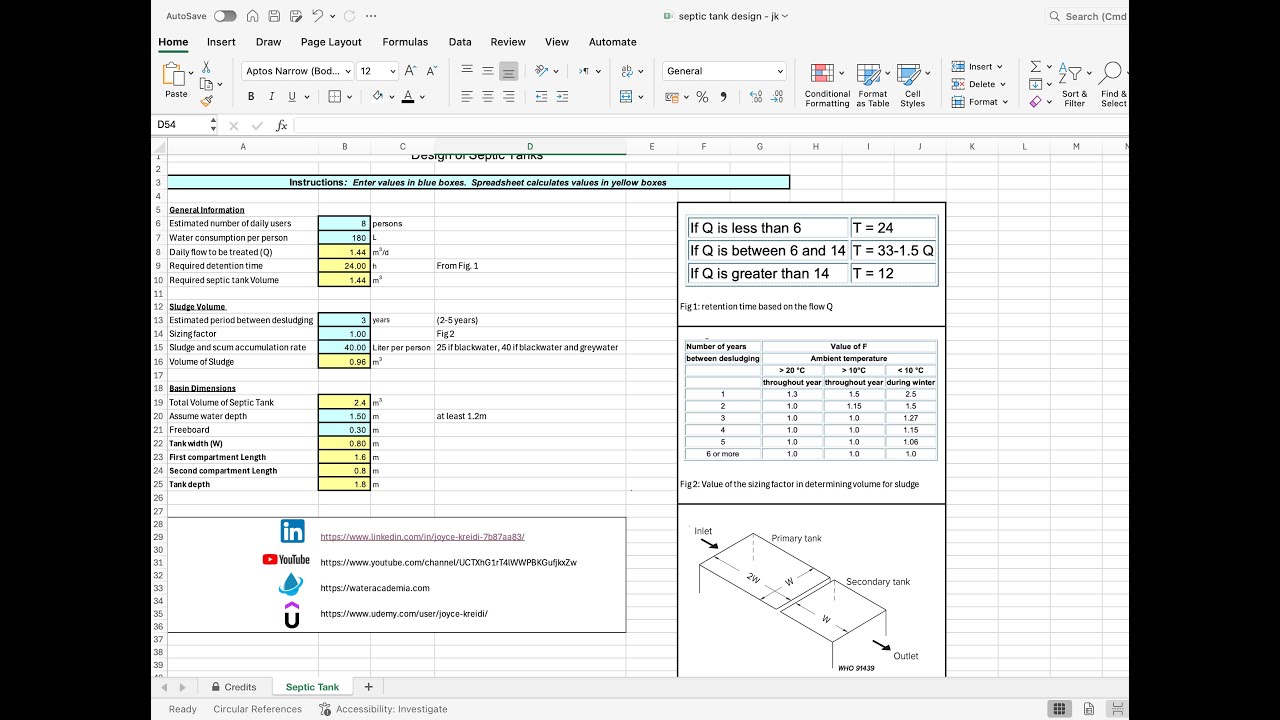The width and height of the screenshot is (1280, 720).
Task: Expand the Cell Styles dropdown
Action: tap(927, 73)
